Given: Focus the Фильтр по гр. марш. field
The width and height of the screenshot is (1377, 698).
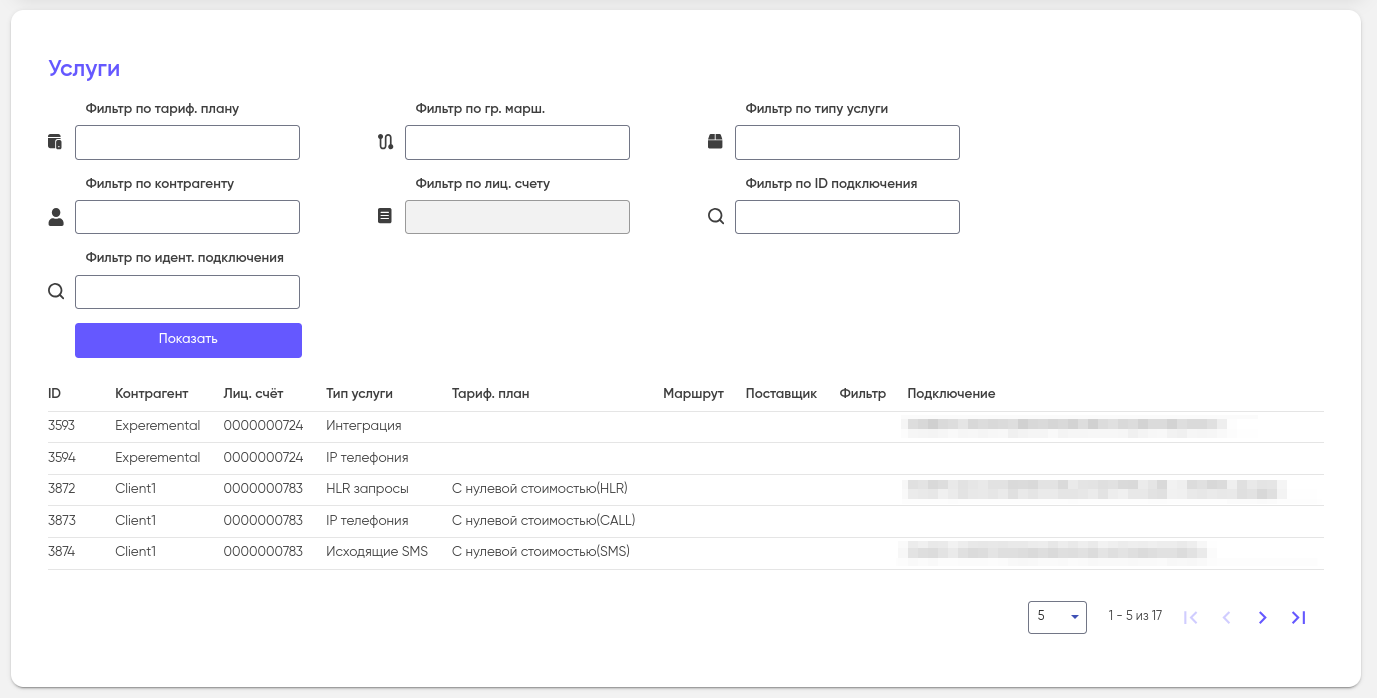Looking at the screenshot, I should 517,143.
